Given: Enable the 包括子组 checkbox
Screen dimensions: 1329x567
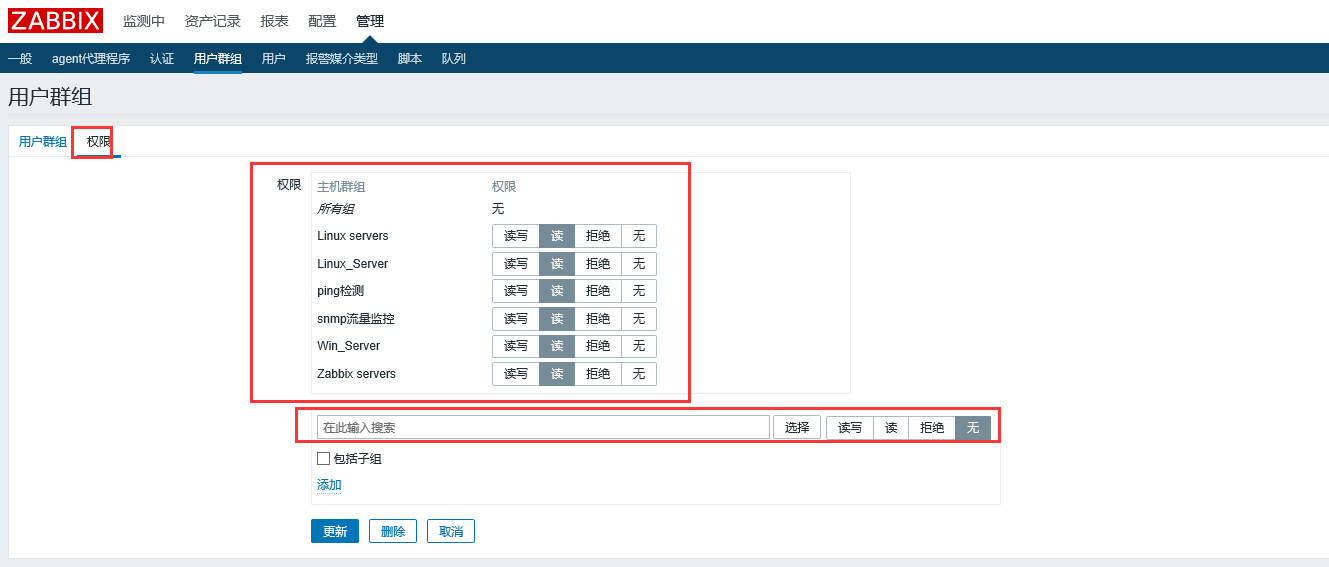Looking at the screenshot, I should click(x=323, y=459).
